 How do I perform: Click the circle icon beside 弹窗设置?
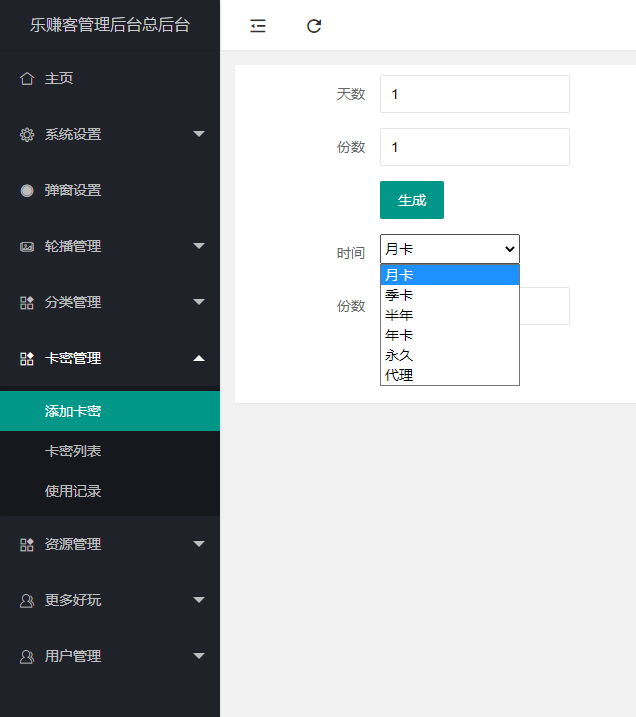[x=27, y=190]
